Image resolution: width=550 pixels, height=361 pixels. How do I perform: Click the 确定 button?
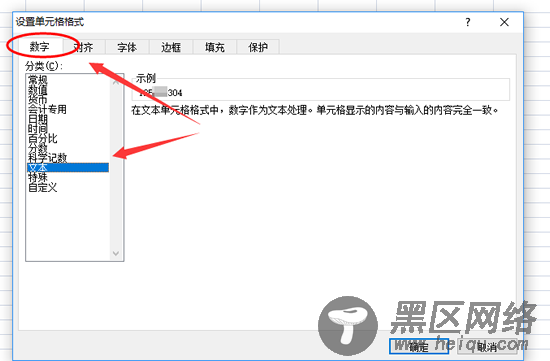419,347
